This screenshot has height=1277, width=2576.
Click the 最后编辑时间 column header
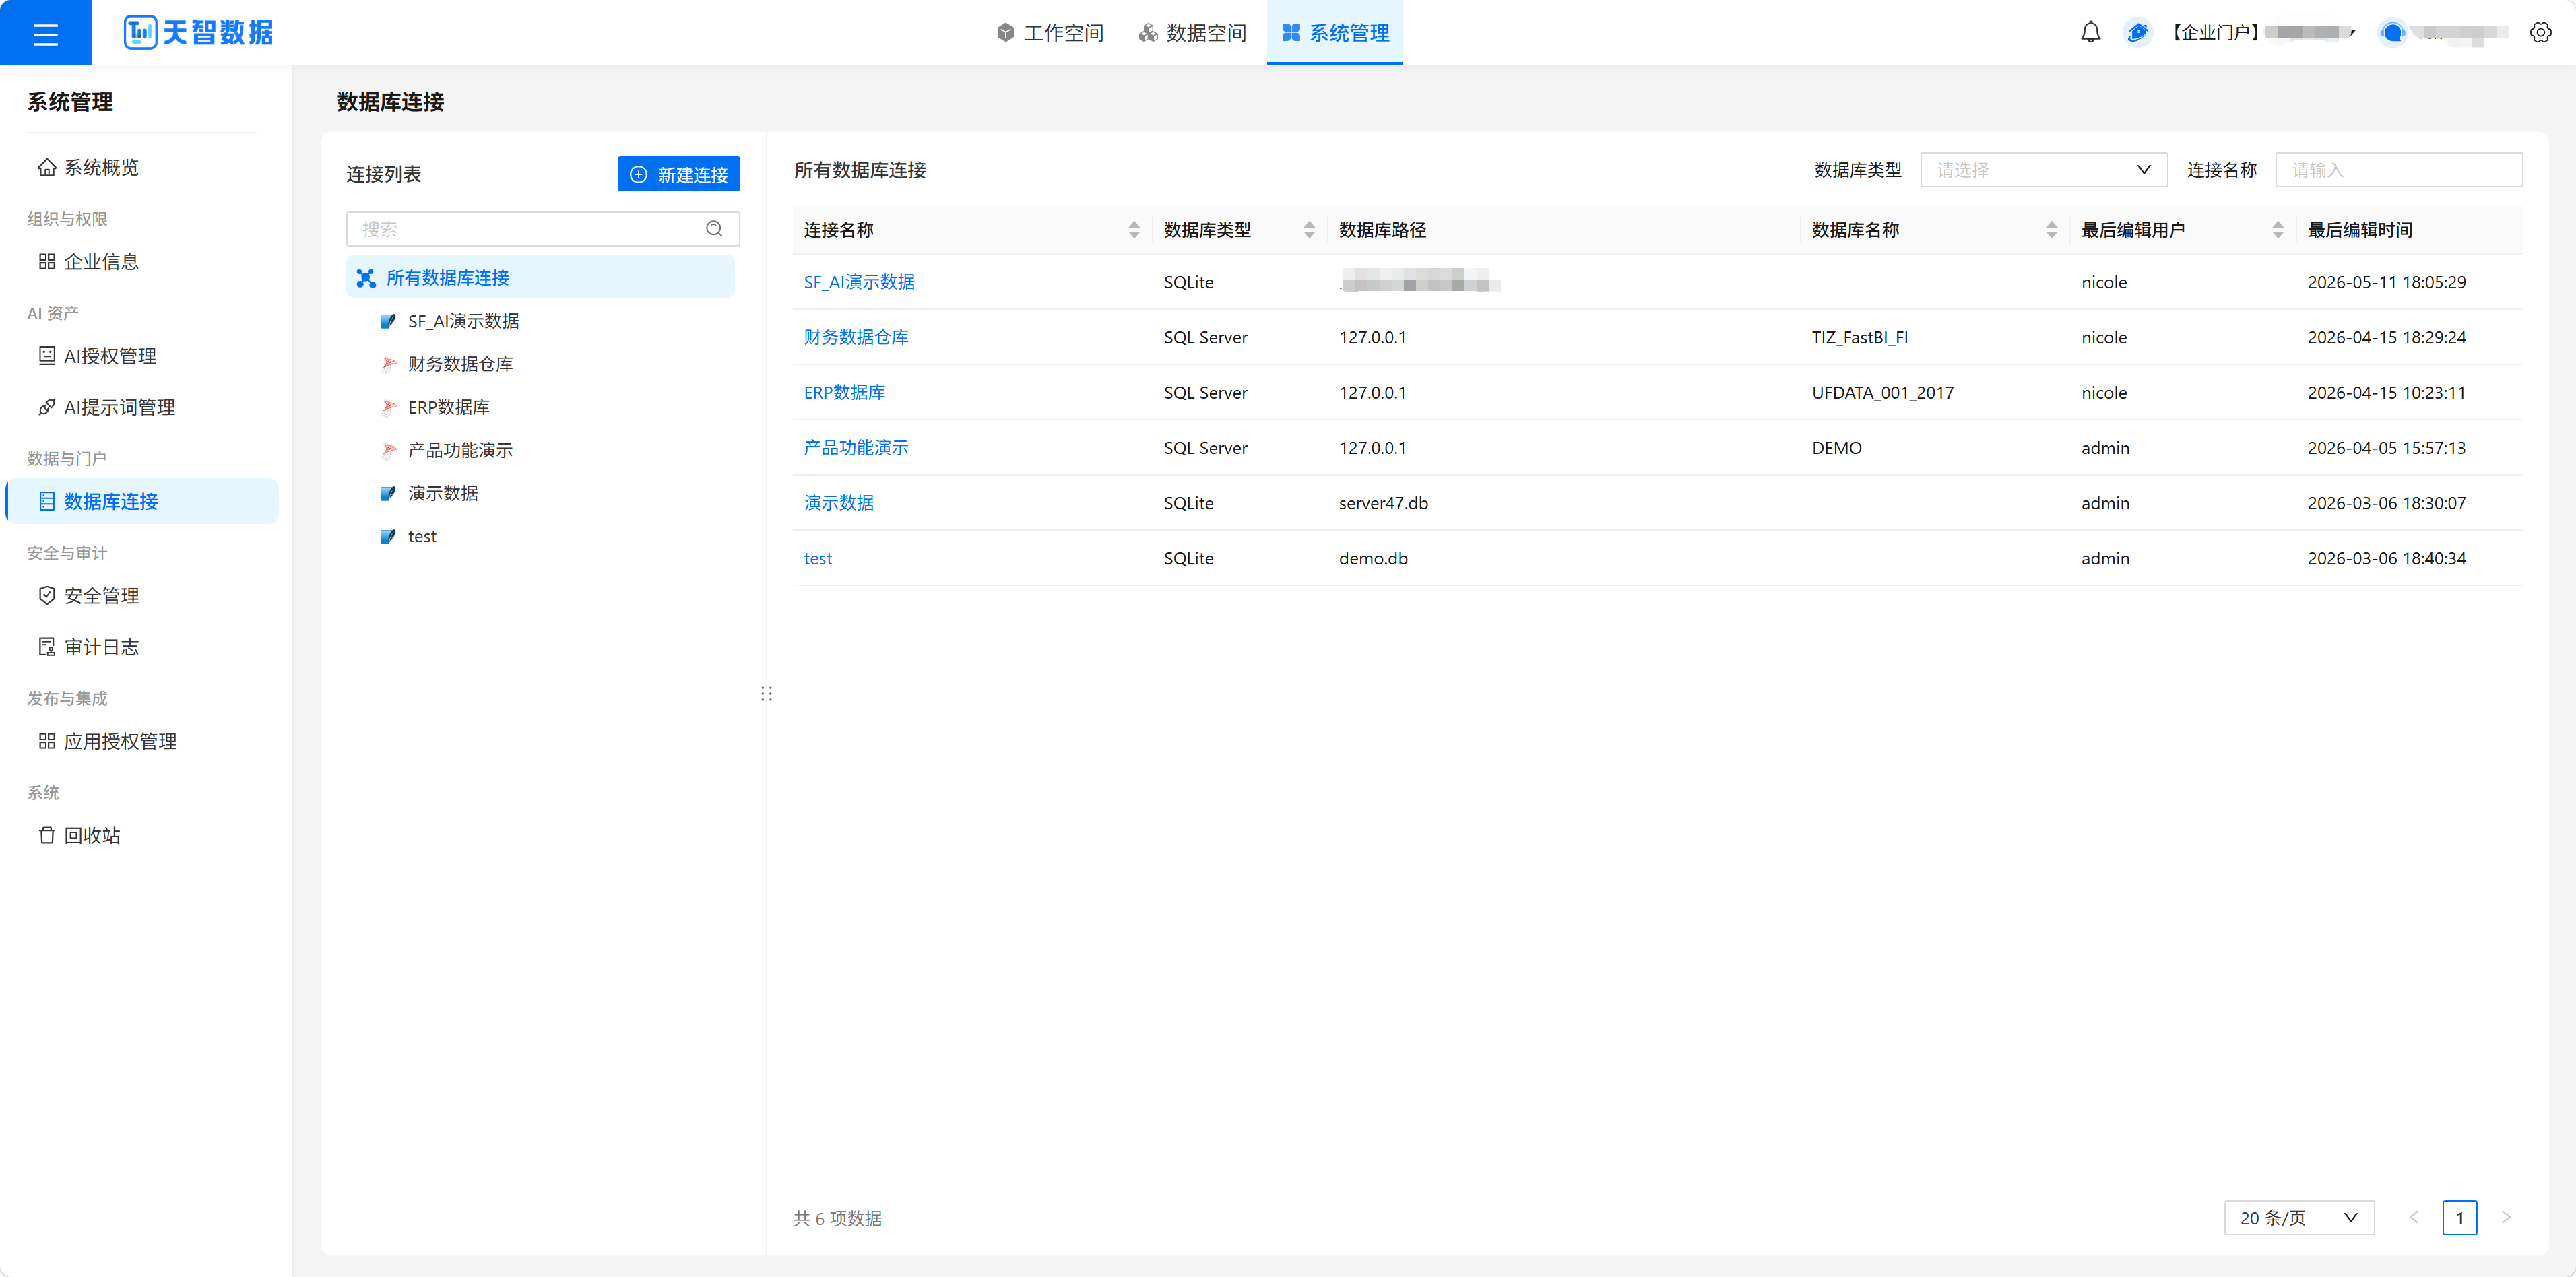coord(2359,230)
